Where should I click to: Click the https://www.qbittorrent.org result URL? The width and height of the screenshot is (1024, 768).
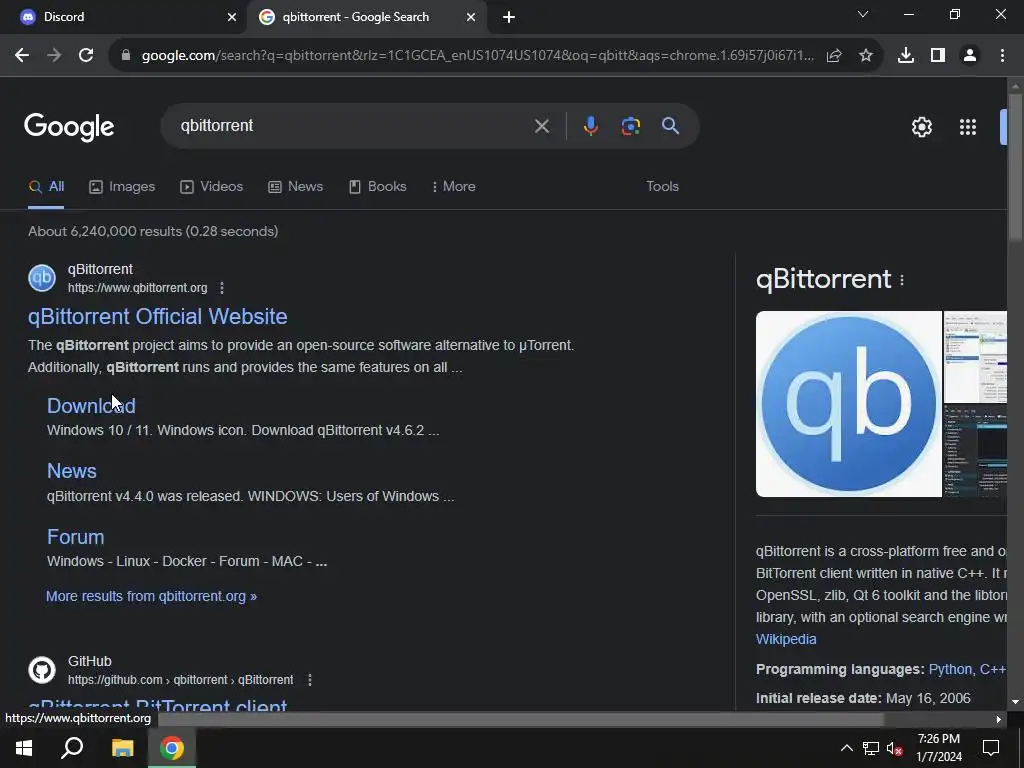coord(138,288)
